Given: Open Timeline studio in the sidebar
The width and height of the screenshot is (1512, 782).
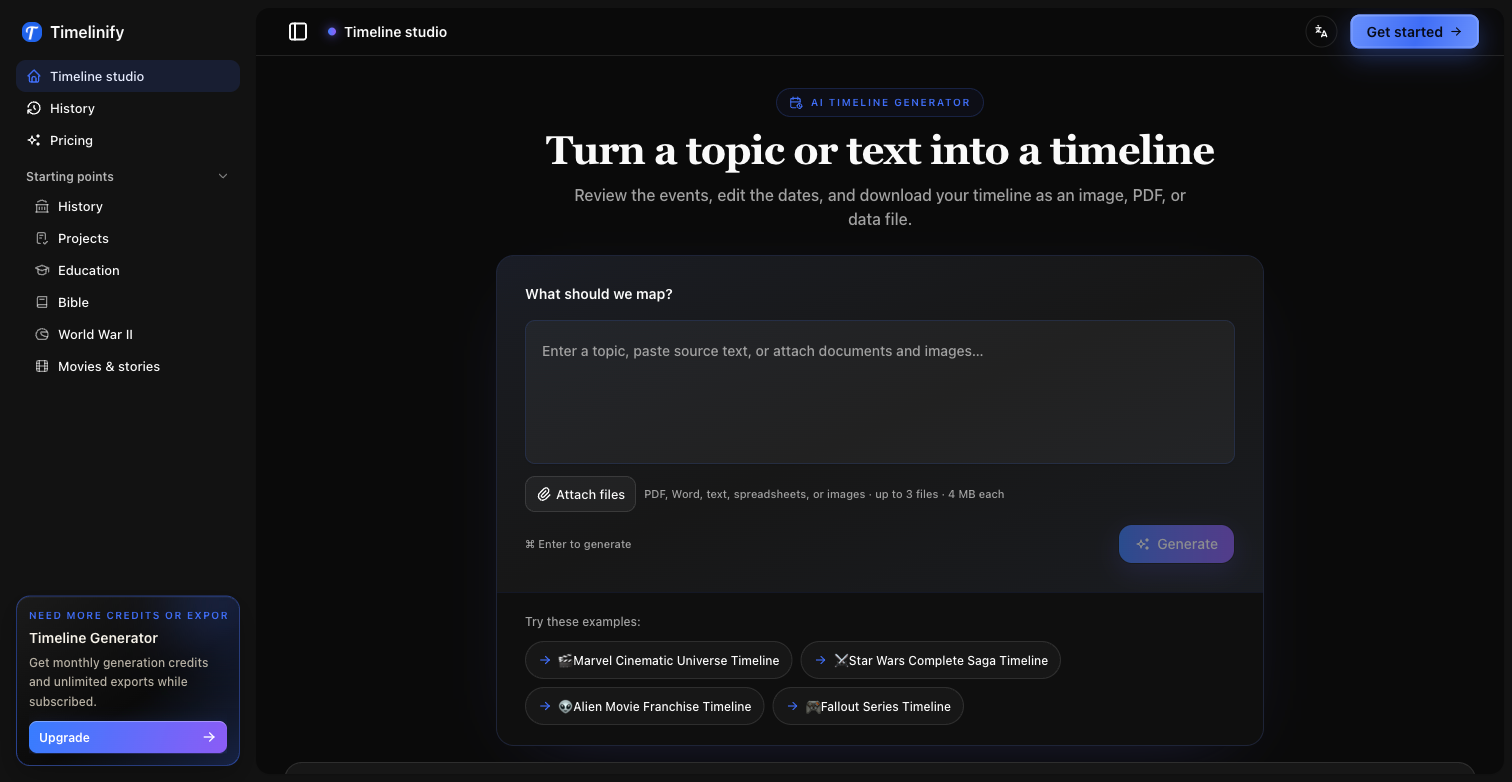Looking at the screenshot, I should point(128,76).
